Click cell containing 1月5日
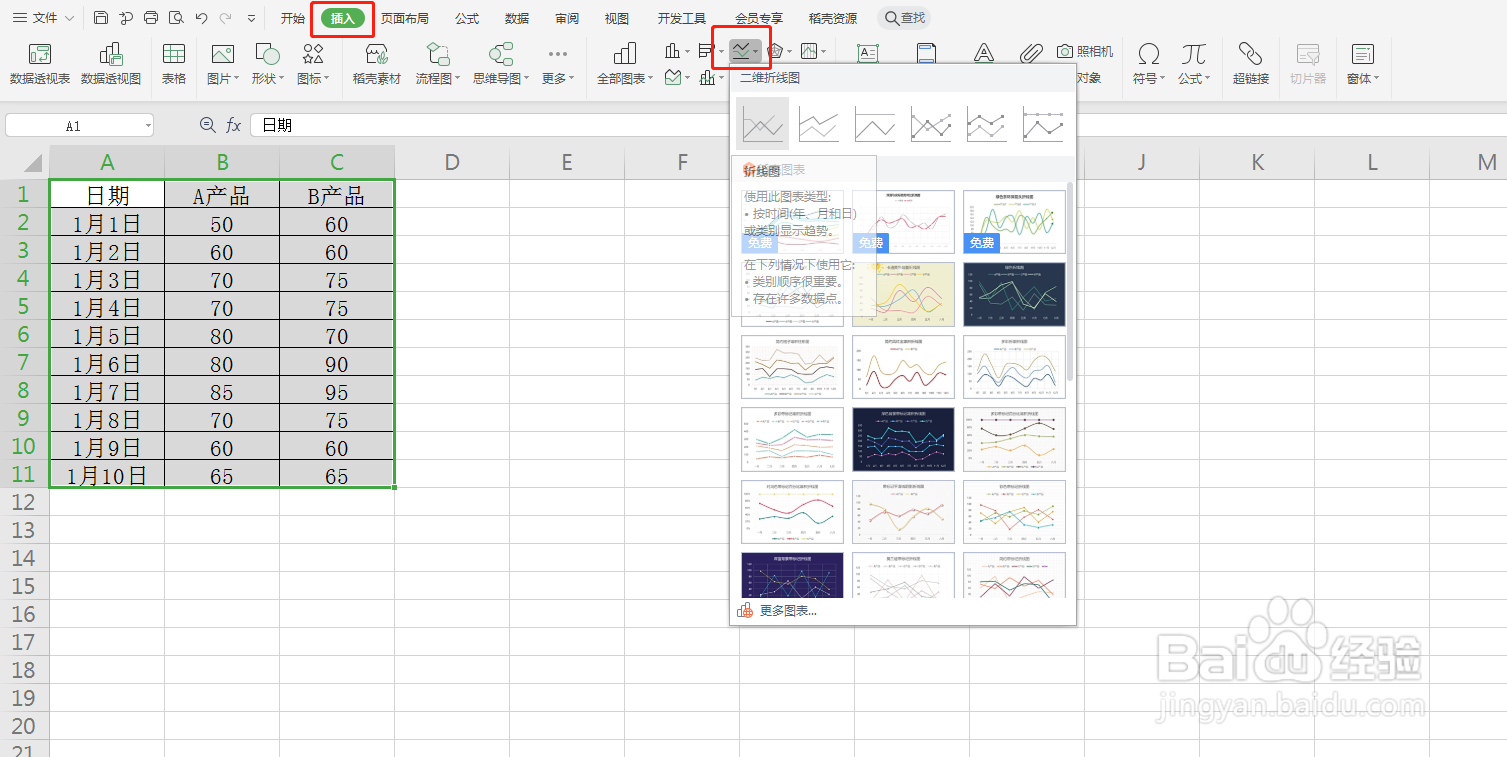 pos(107,334)
